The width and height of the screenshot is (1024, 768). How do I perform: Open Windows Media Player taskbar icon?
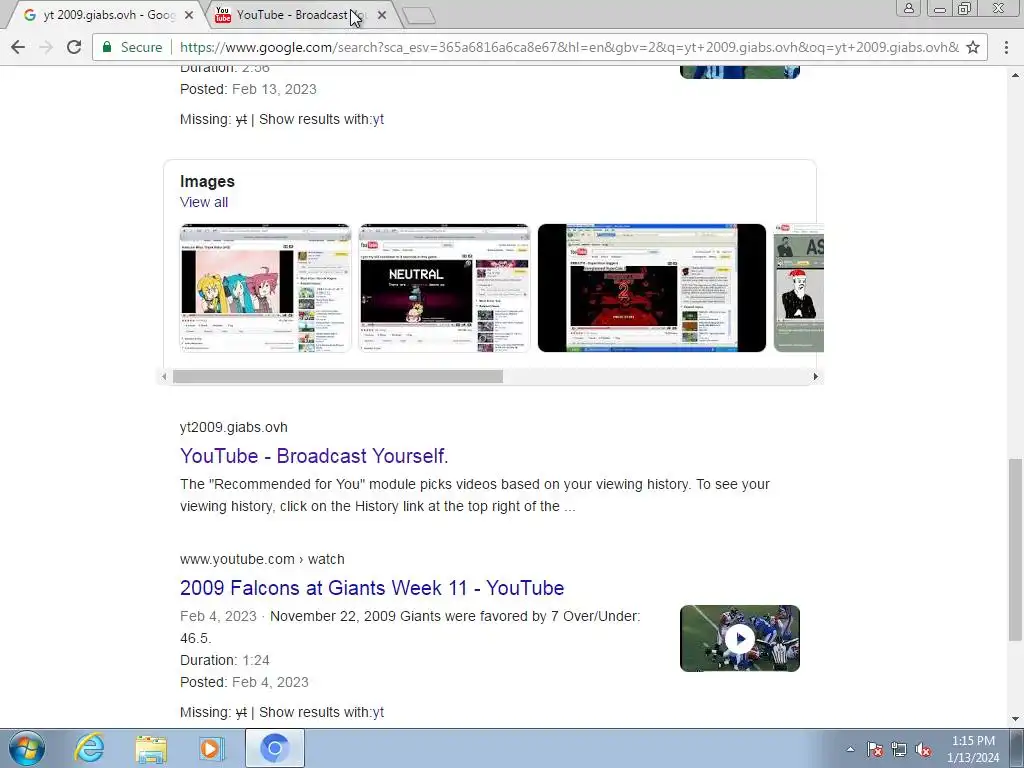click(x=212, y=748)
